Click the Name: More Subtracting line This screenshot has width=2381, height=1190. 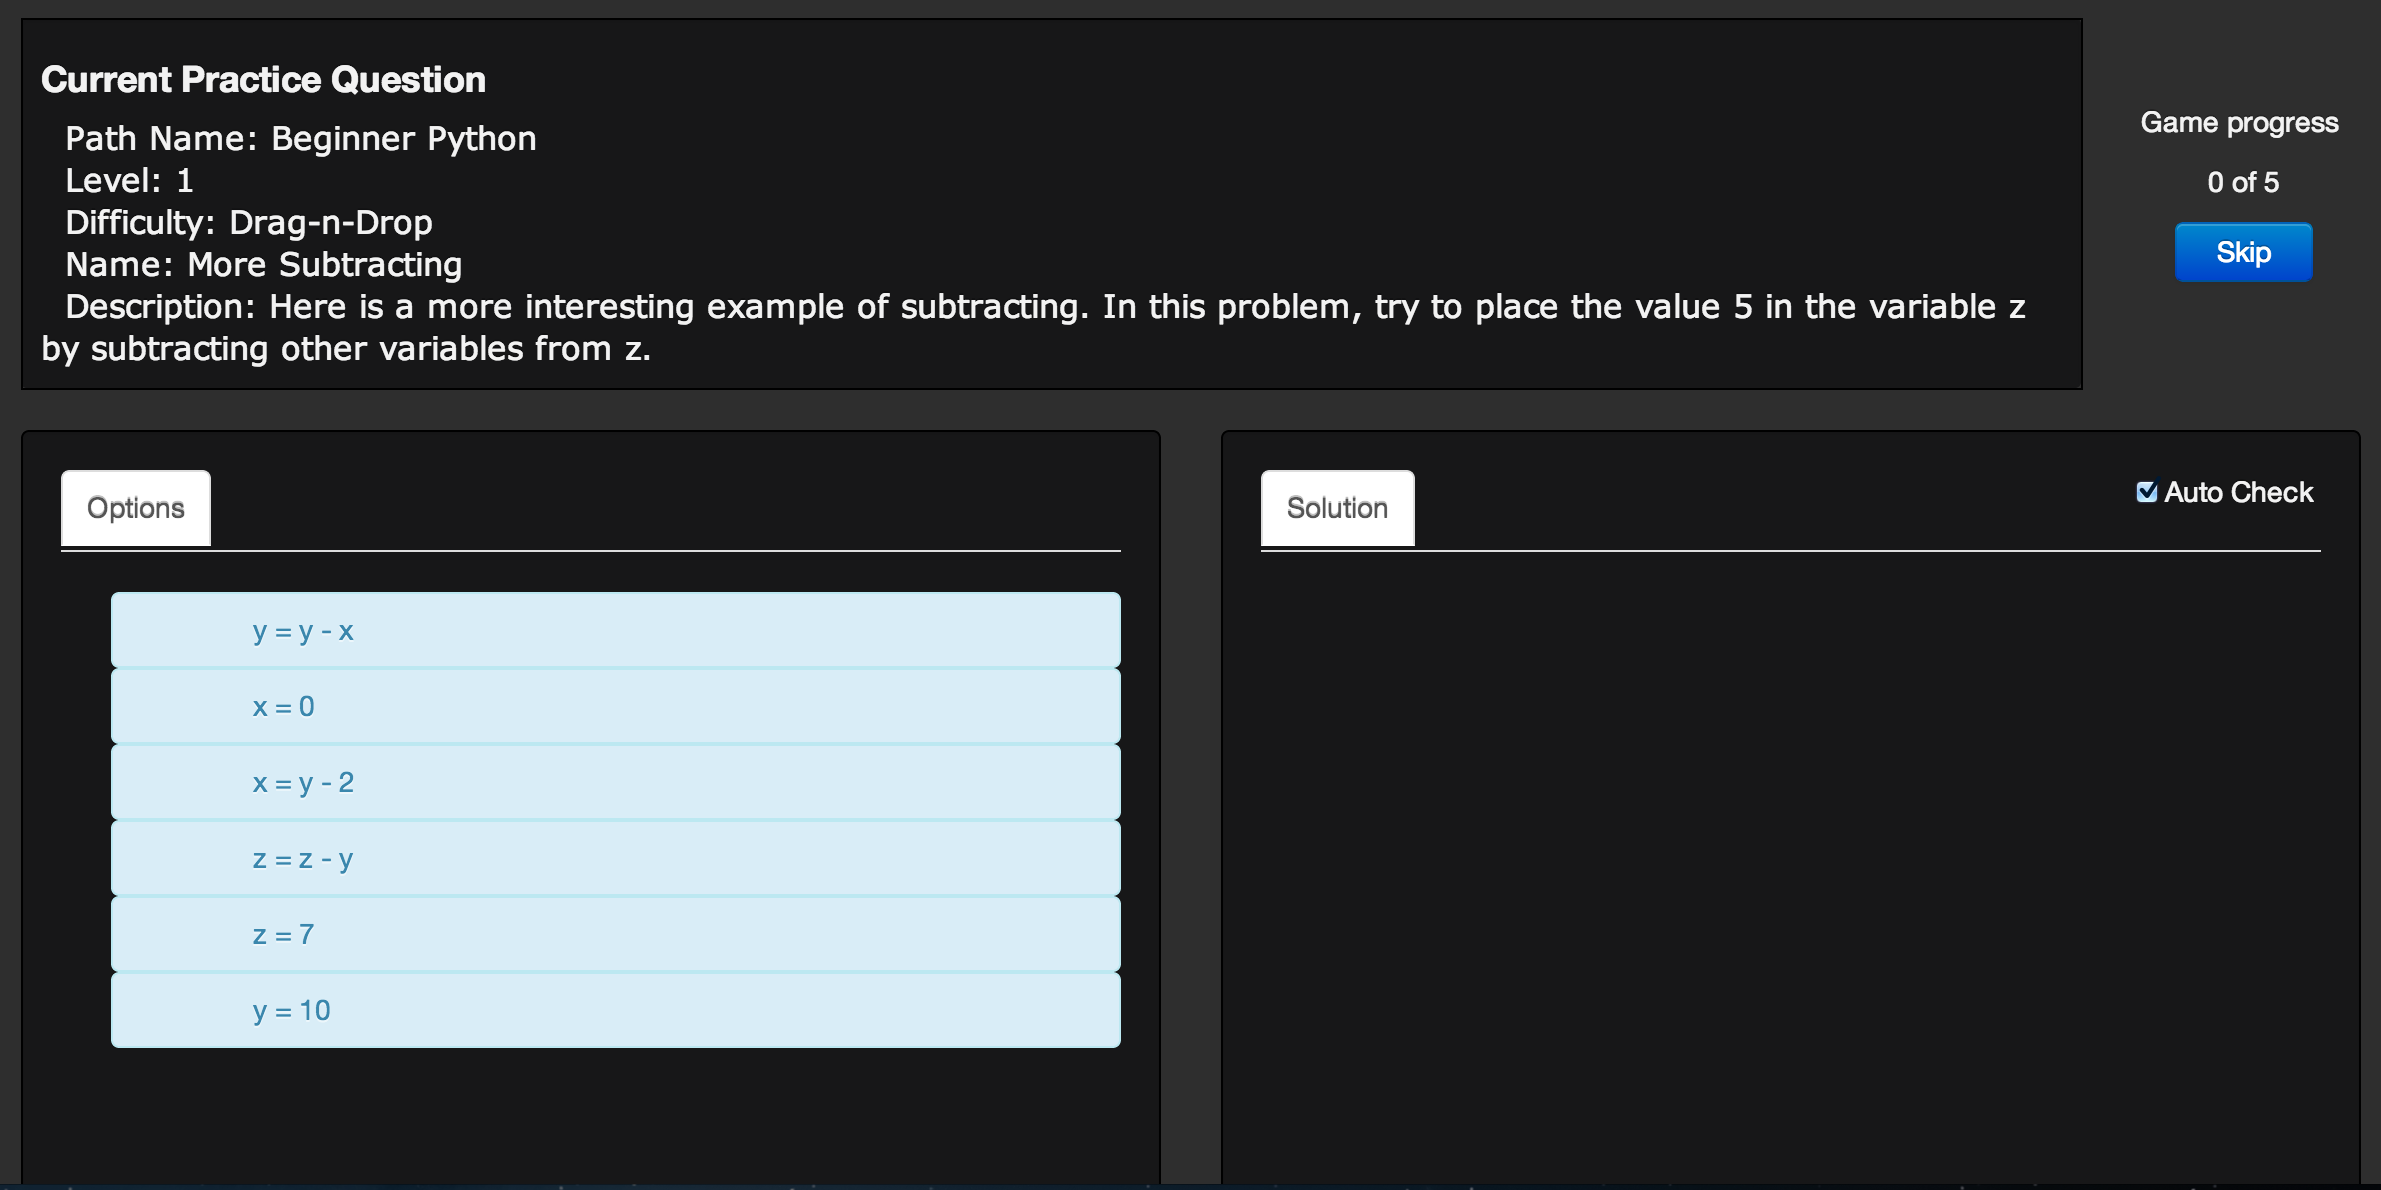coord(263,264)
